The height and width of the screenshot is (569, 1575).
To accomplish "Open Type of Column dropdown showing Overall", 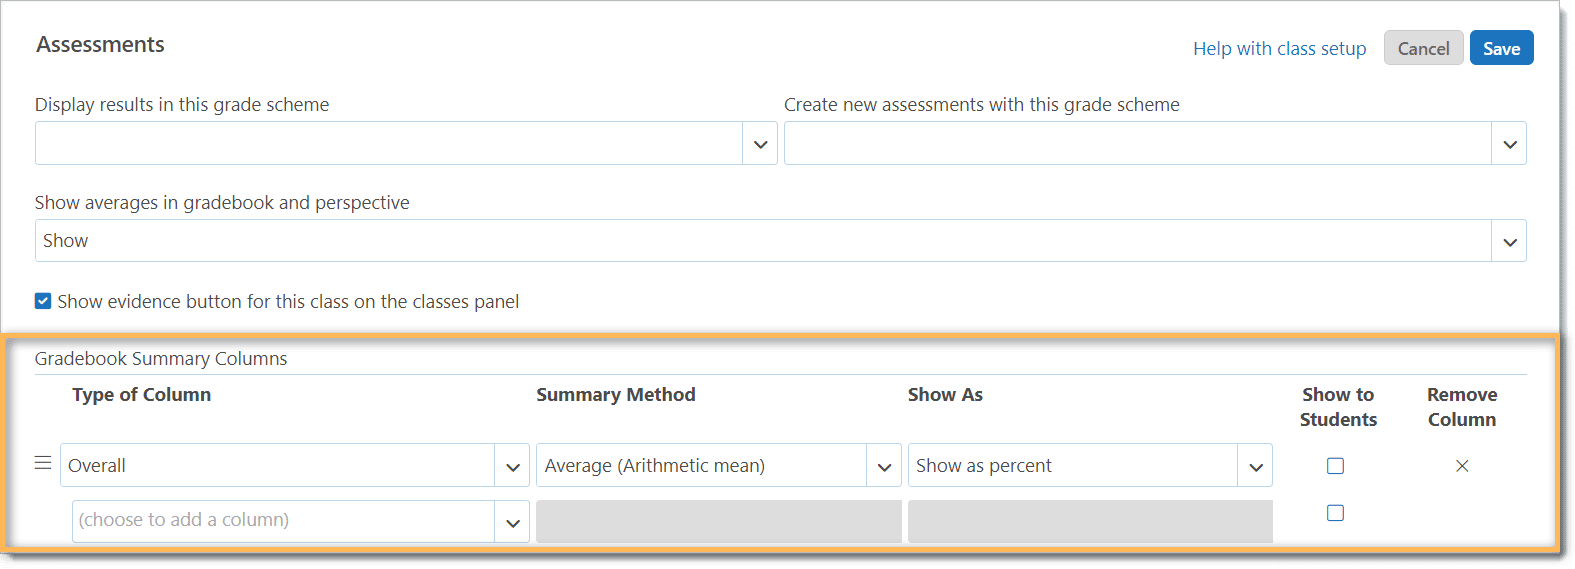I will click(x=278, y=466).
